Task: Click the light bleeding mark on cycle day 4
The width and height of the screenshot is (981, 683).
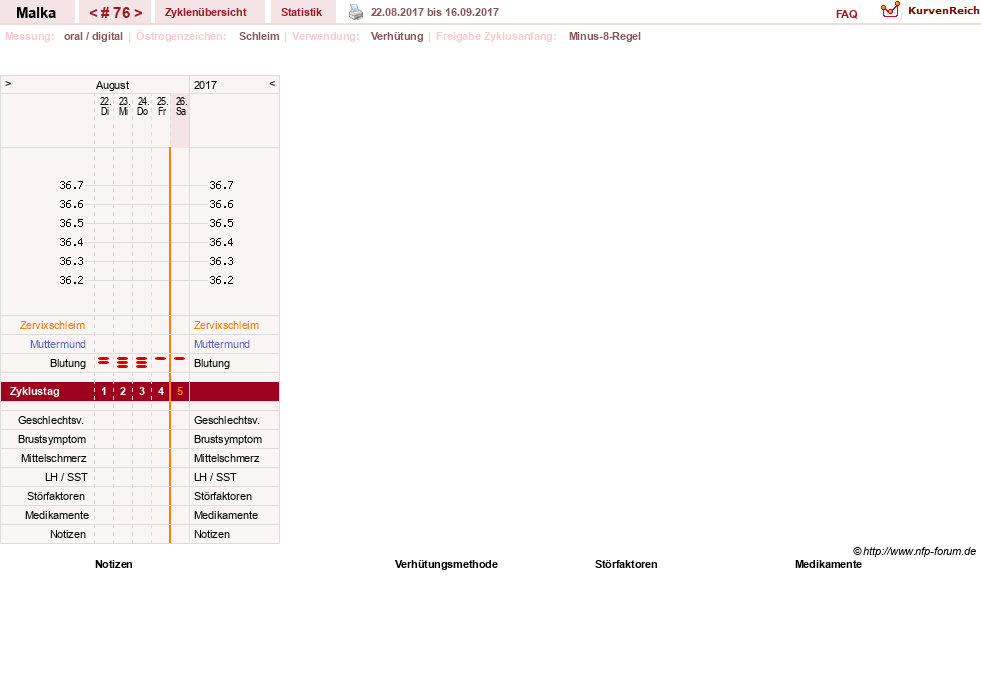Action: (161, 358)
